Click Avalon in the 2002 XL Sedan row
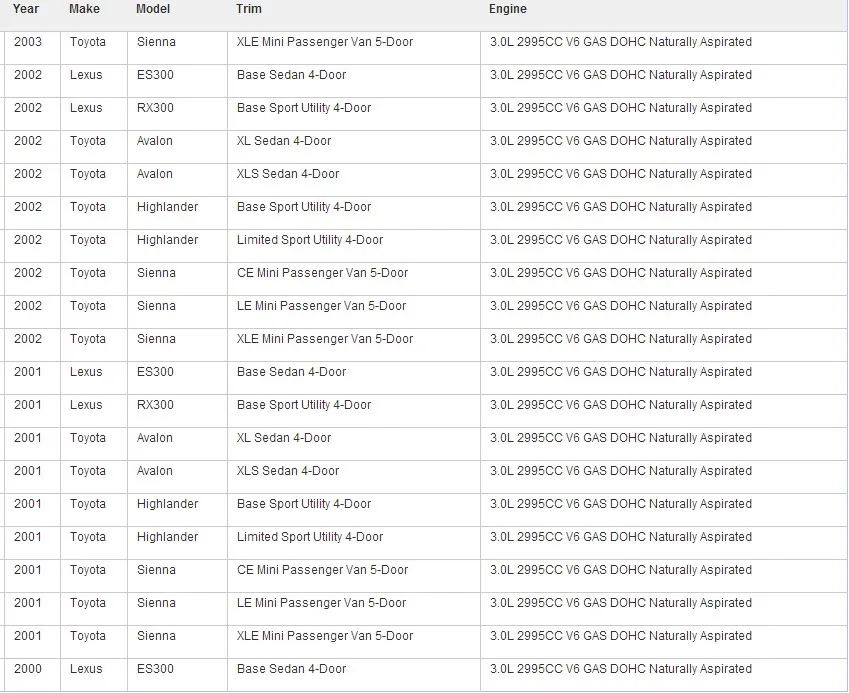The width and height of the screenshot is (849, 693). 155,141
